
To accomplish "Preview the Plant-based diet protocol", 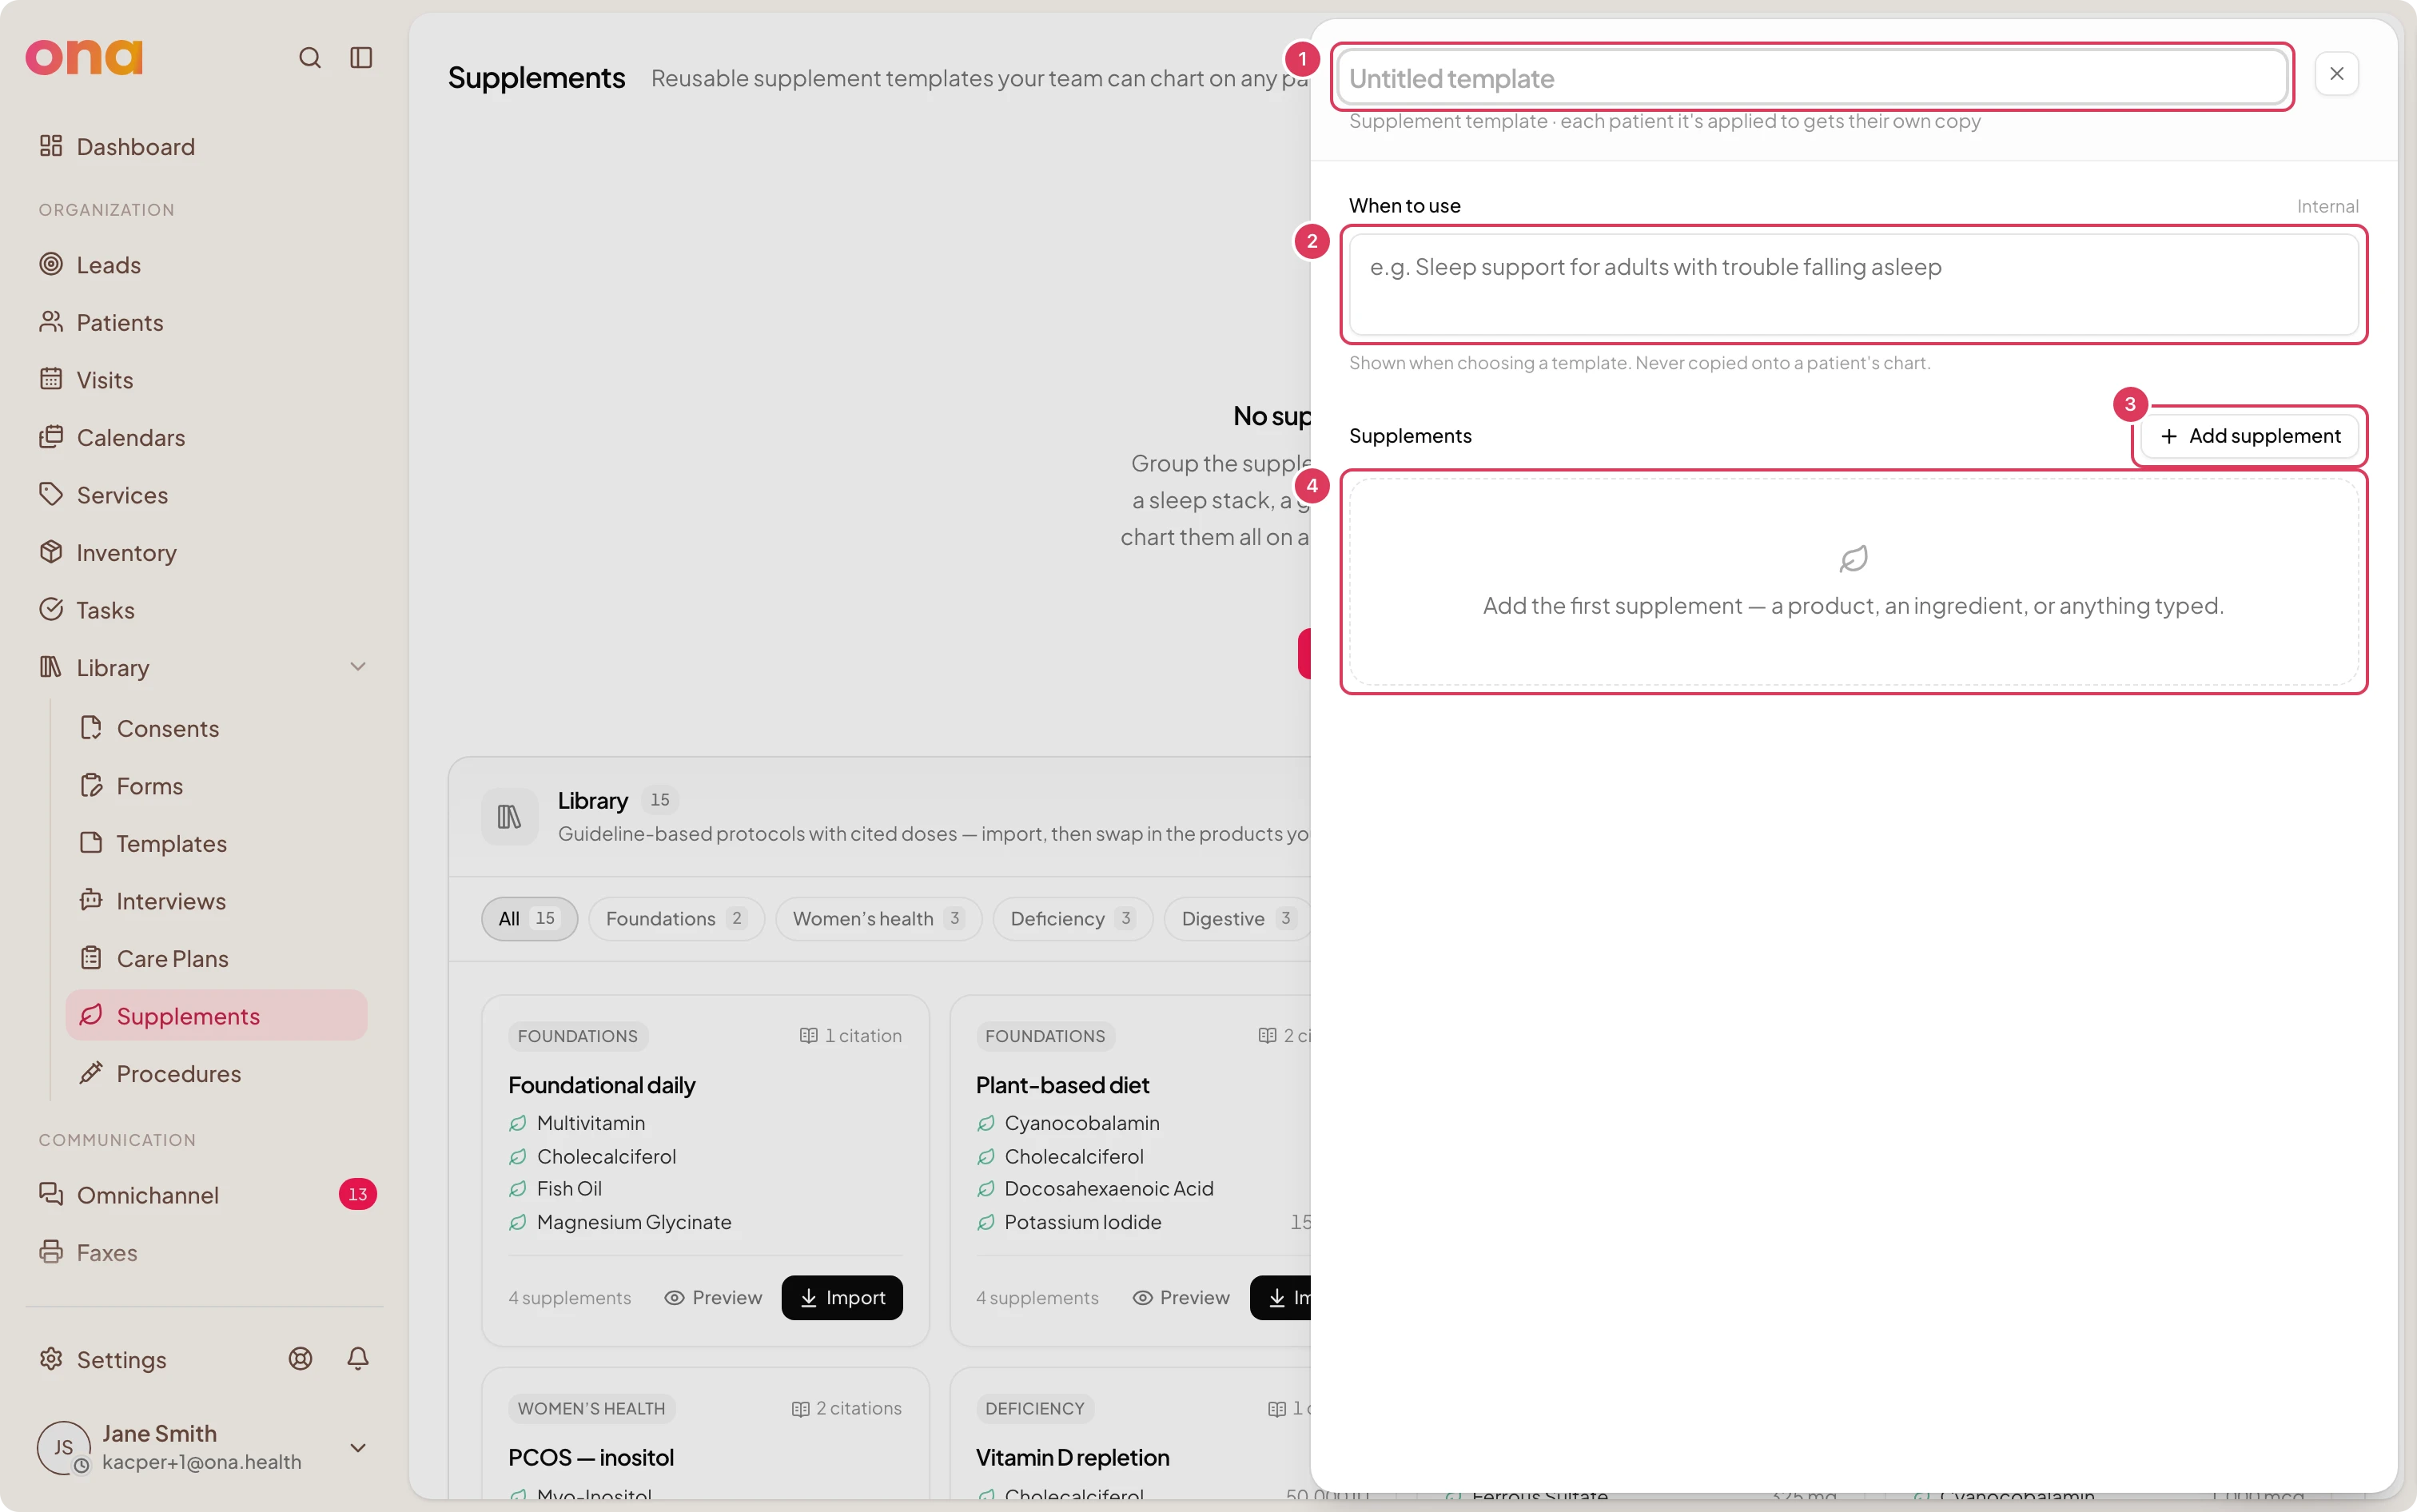I will coord(1181,1298).
